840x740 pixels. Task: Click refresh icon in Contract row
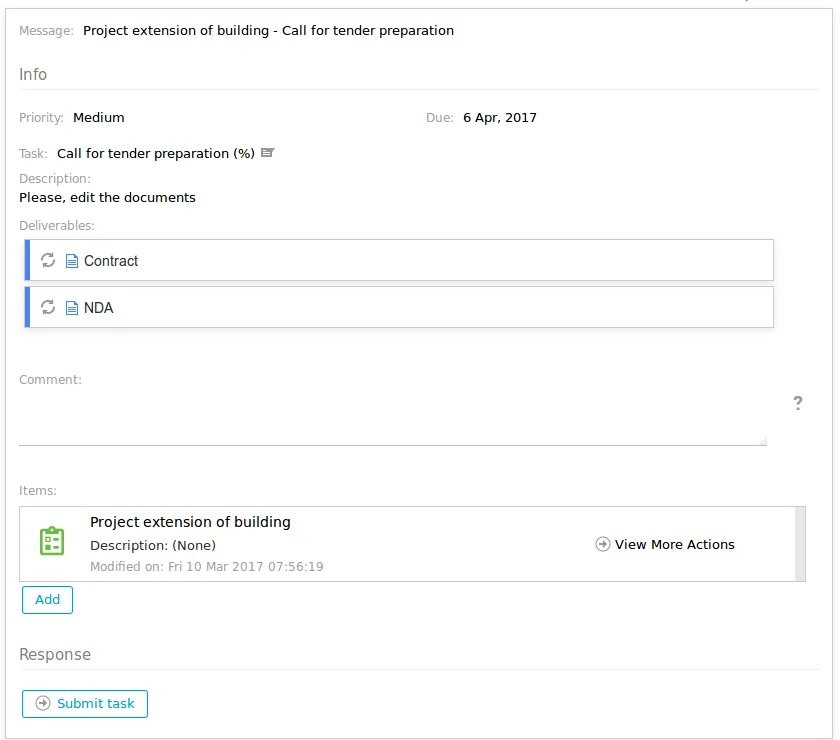click(48, 260)
